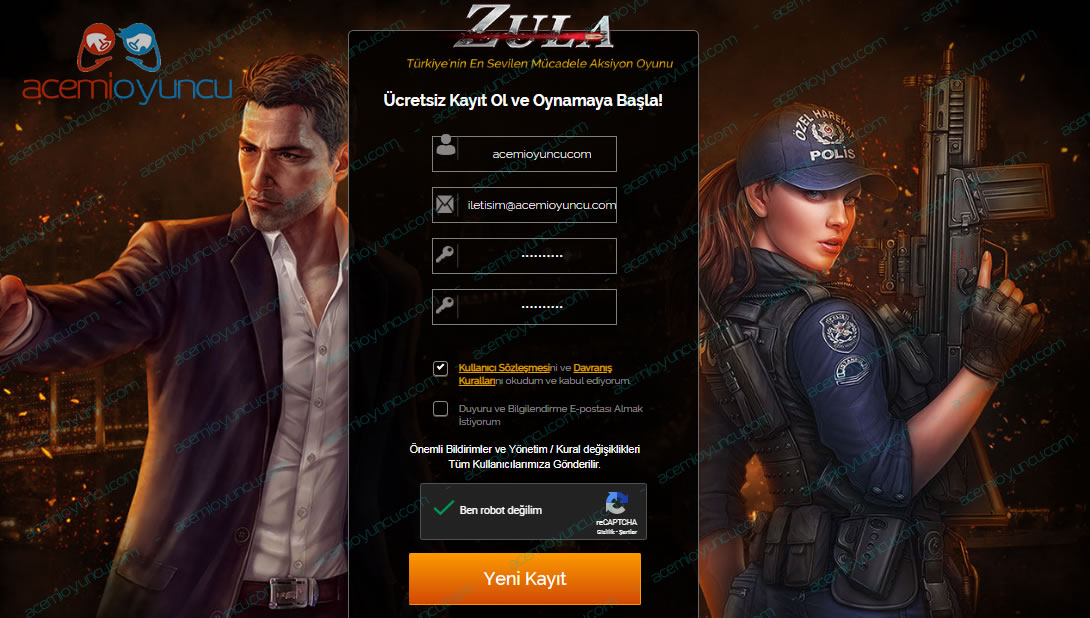Click the envelope icon beside email field
This screenshot has height=618, width=1090.
[445, 204]
